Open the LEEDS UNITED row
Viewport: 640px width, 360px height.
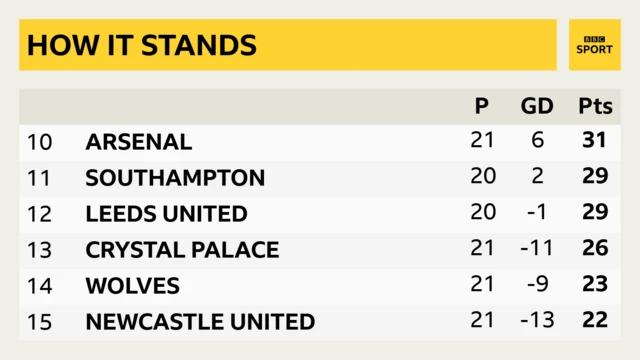(320, 214)
